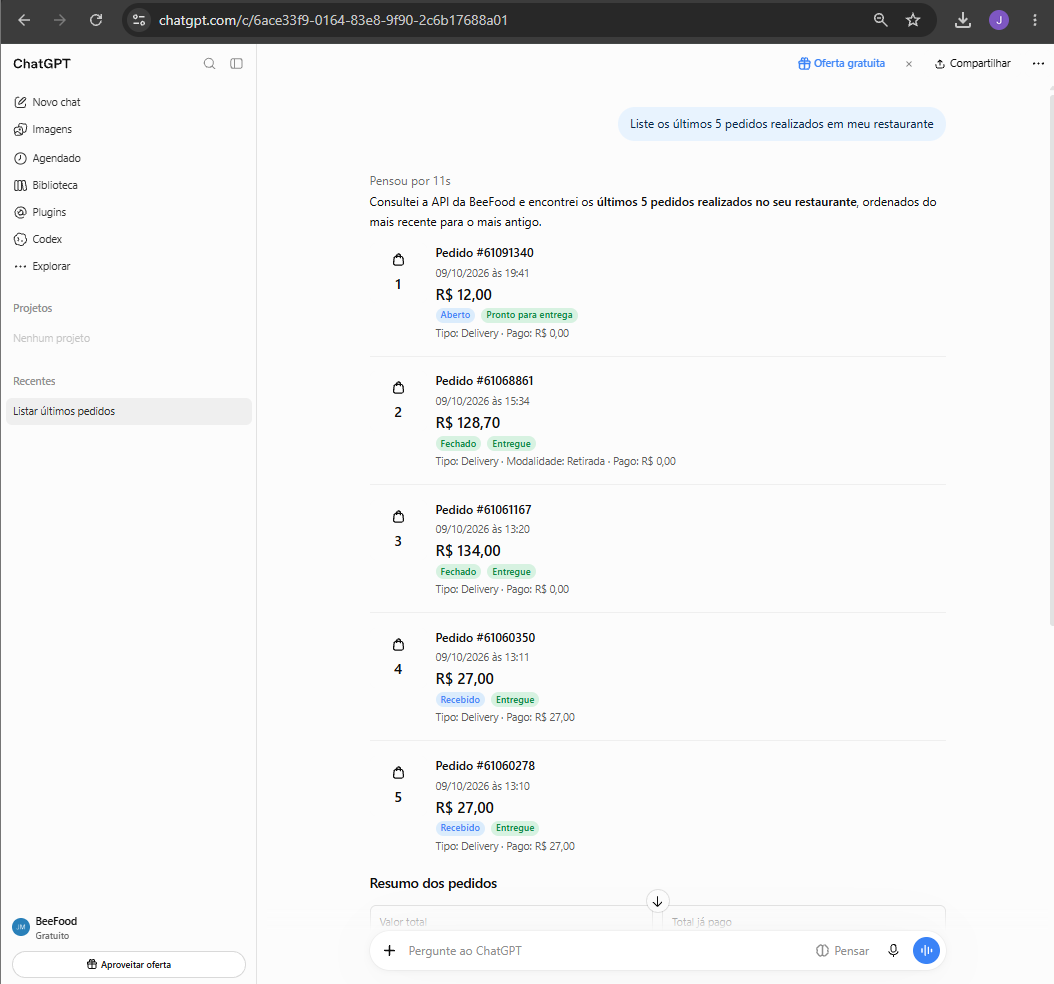Start voice mode with blue waveform button
This screenshot has width=1054, height=984.
click(x=926, y=950)
